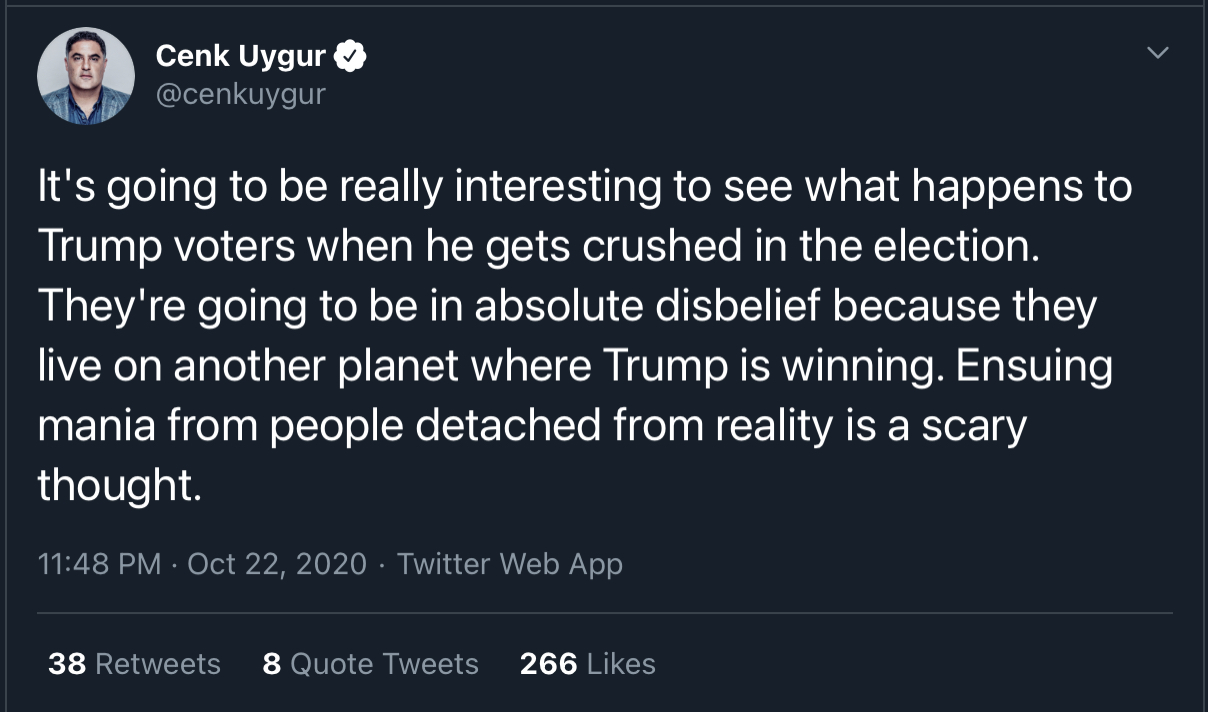Click the word "crushed" in the tweet

[x=665, y=248]
